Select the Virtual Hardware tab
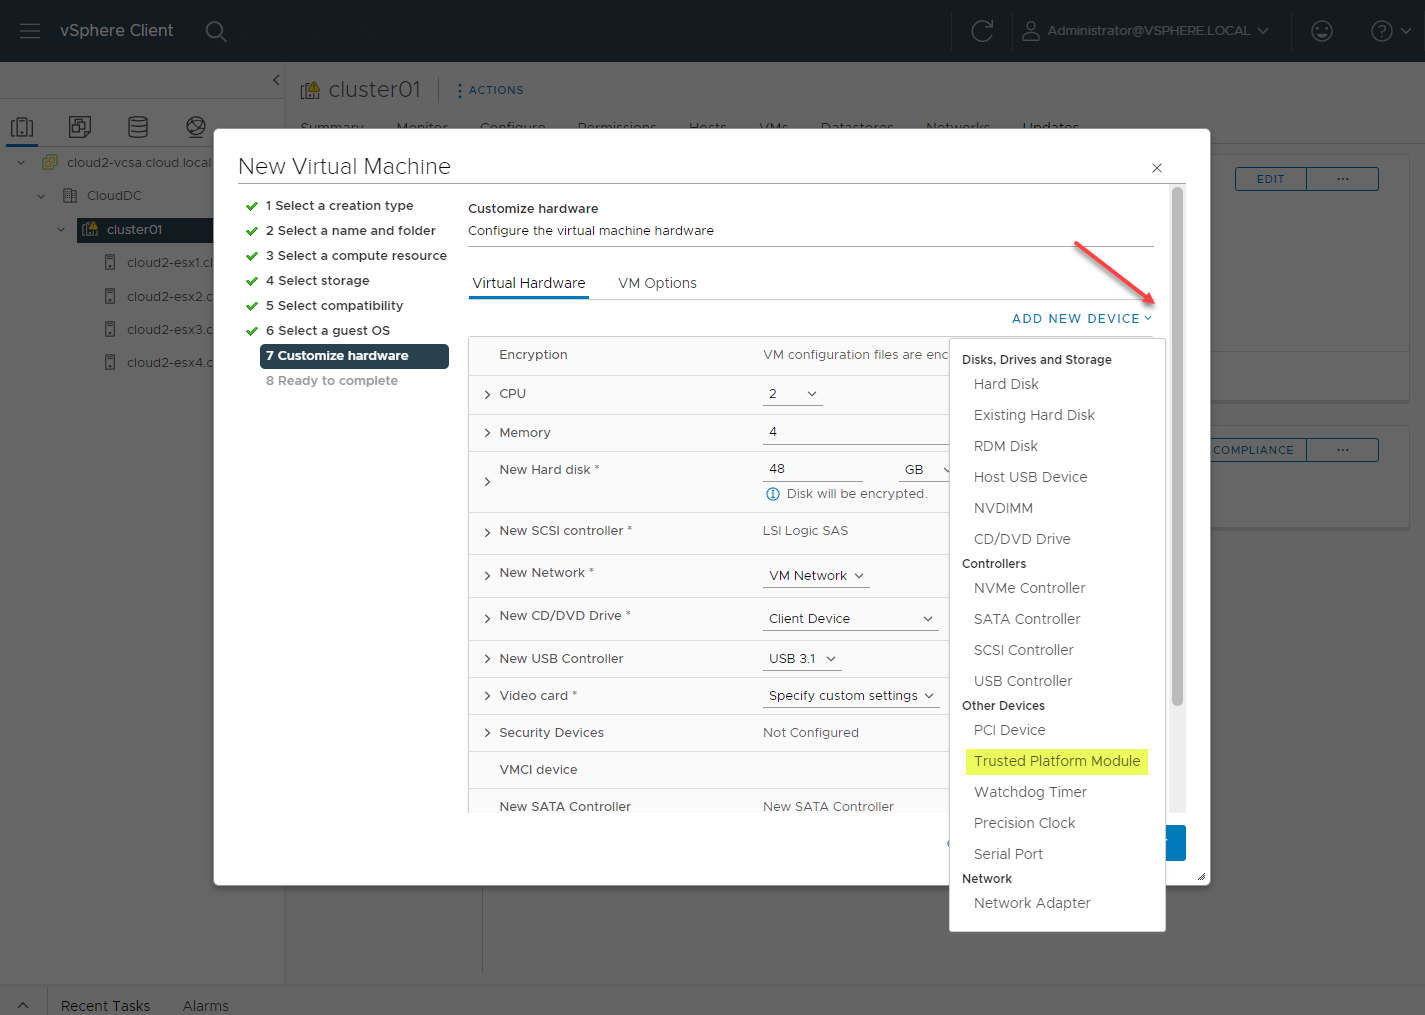The height and width of the screenshot is (1015, 1425). coord(529,283)
